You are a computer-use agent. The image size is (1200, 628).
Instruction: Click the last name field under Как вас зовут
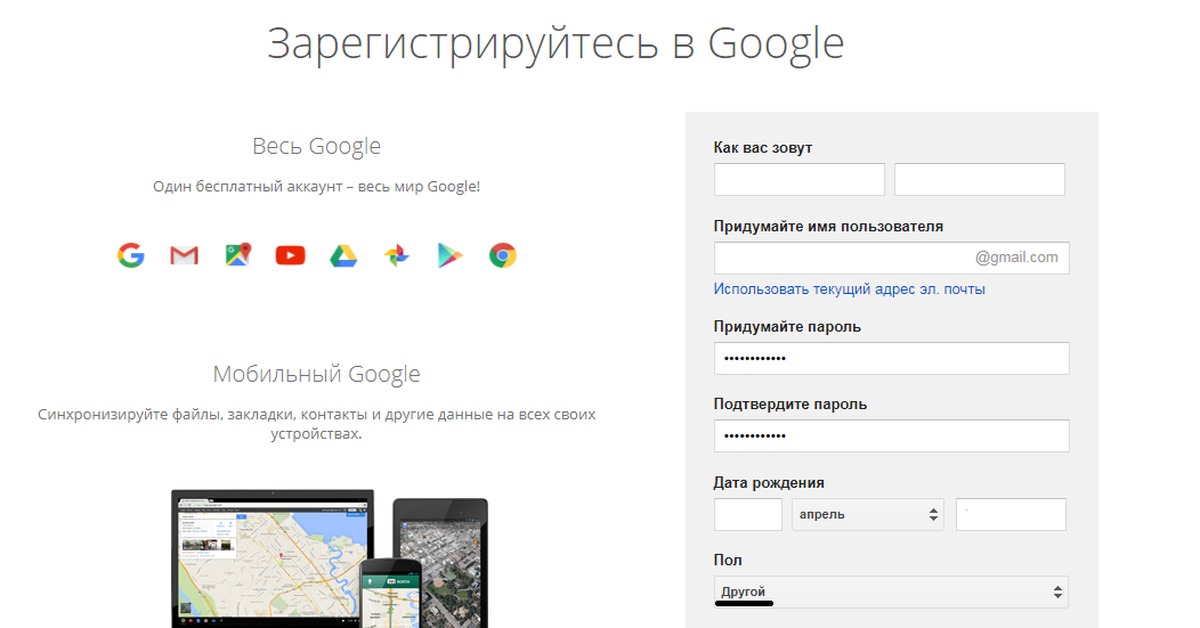pos(980,180)
